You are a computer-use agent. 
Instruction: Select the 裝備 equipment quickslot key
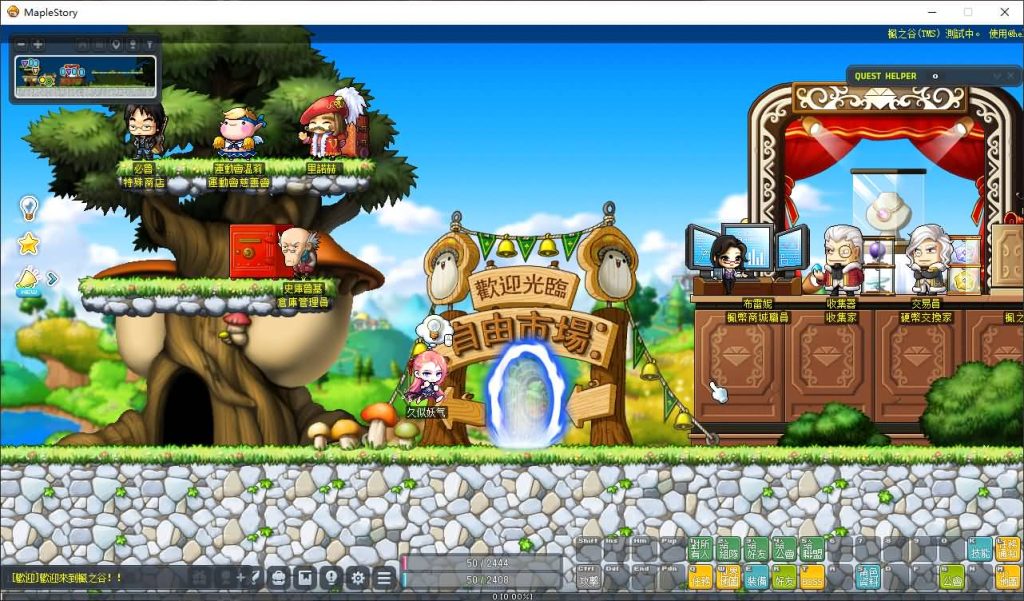coord(756,577)
